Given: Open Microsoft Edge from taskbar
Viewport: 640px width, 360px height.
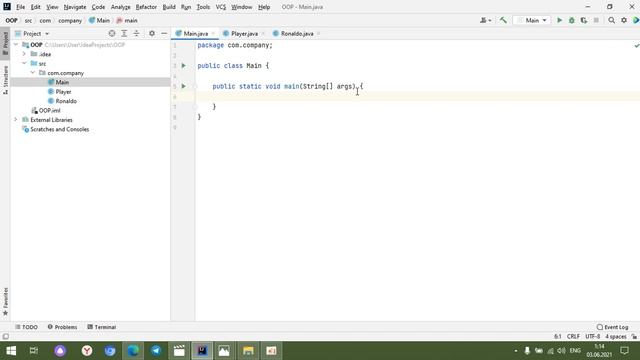Looking at the screenshot, I should click(x=133, y=351).
